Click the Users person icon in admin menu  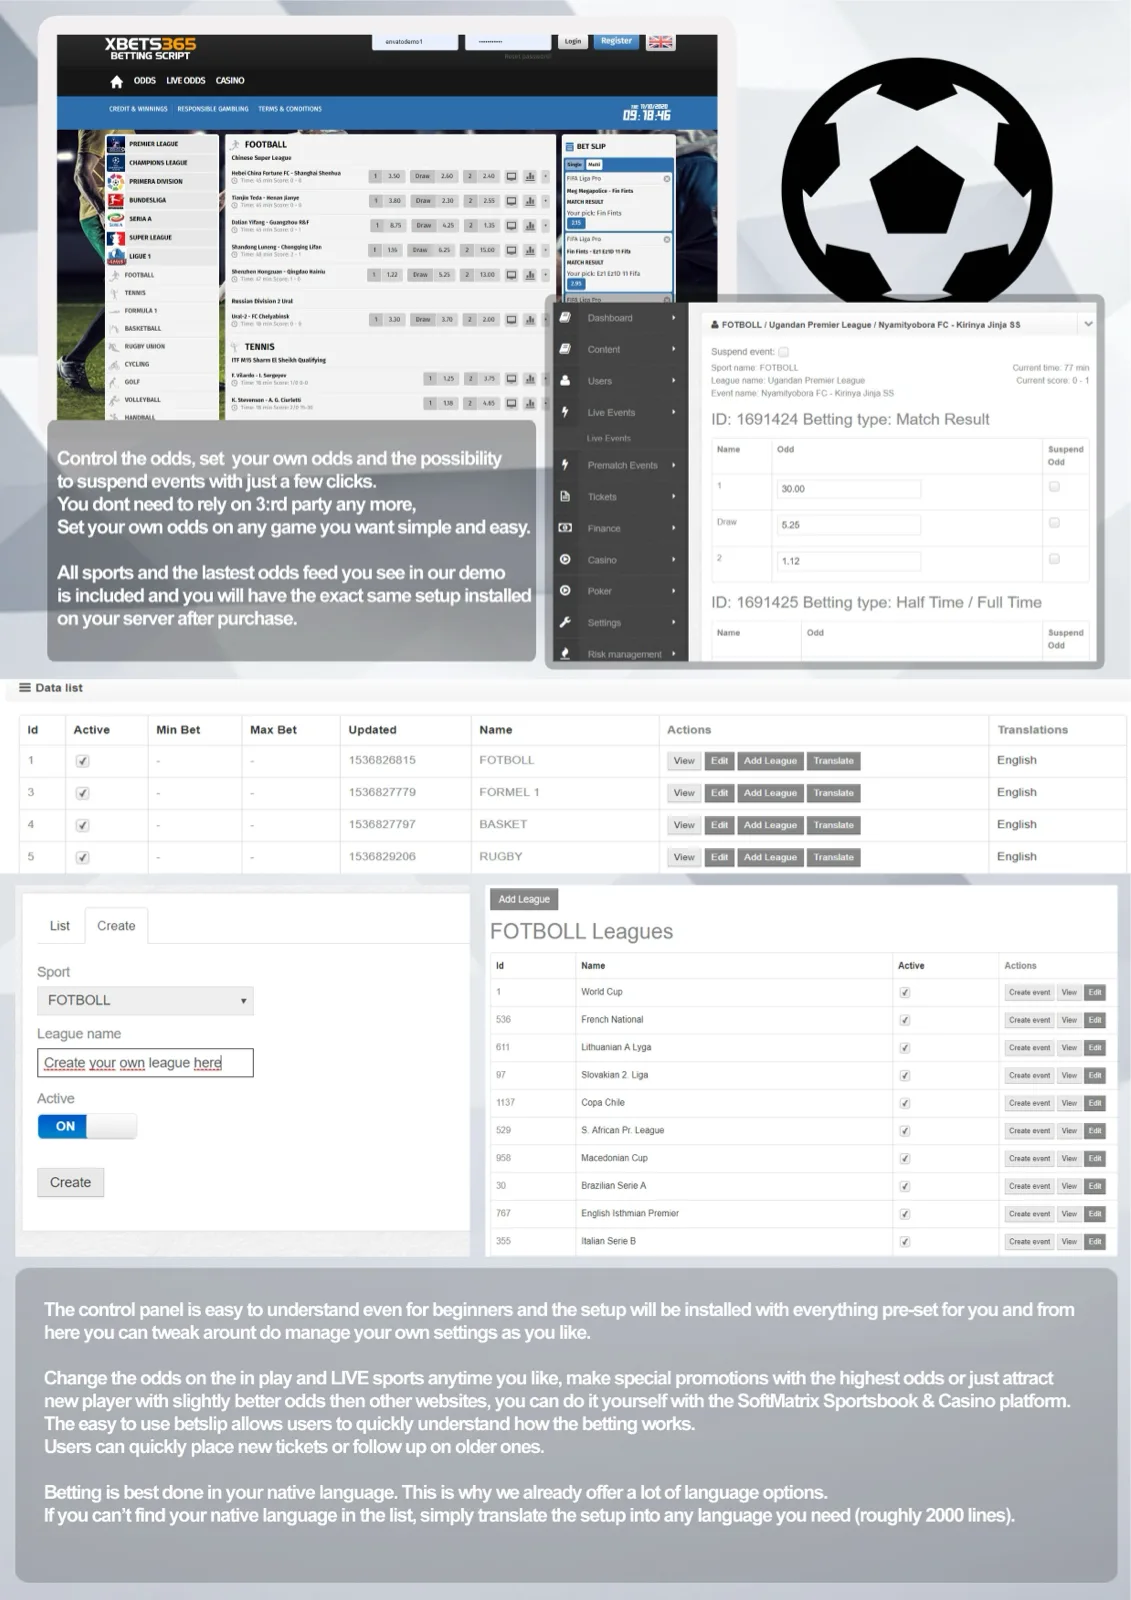point(565,380)
